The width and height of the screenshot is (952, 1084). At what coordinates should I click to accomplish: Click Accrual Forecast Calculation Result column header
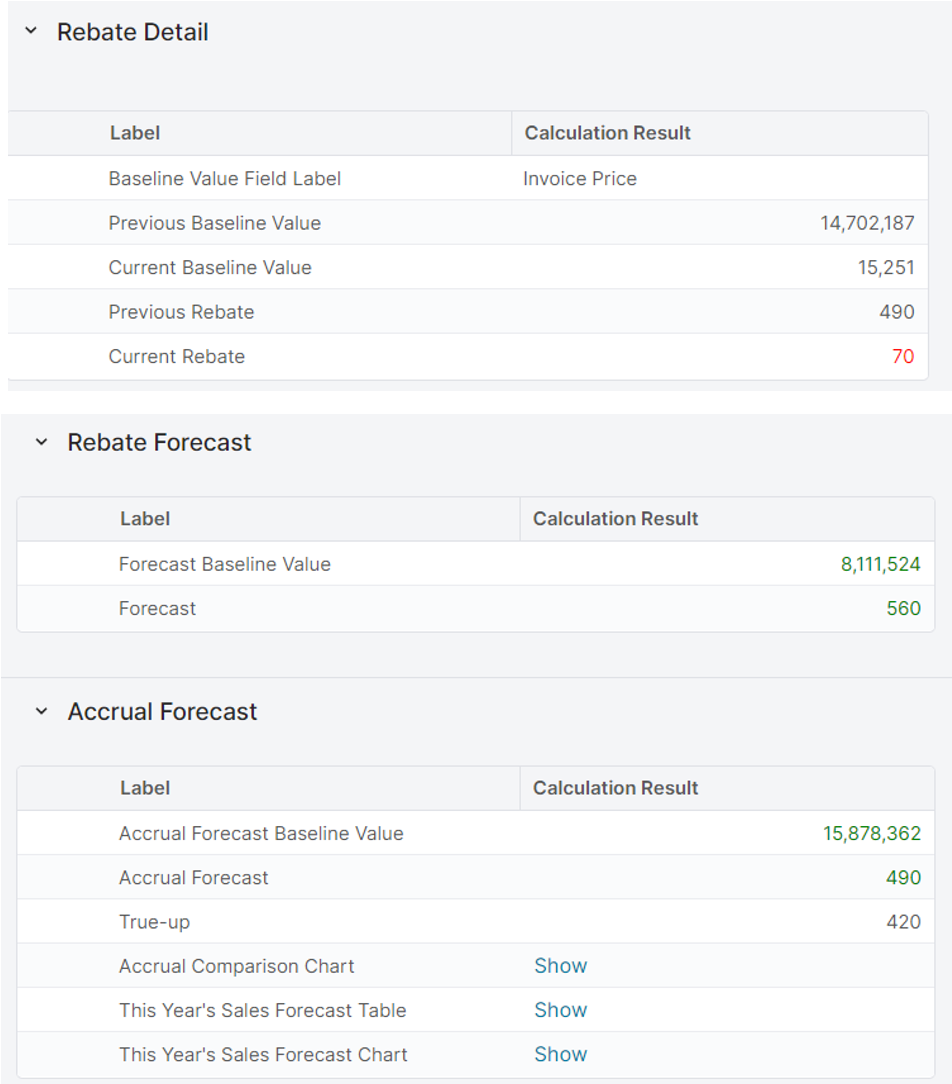[x=615, y=788]
